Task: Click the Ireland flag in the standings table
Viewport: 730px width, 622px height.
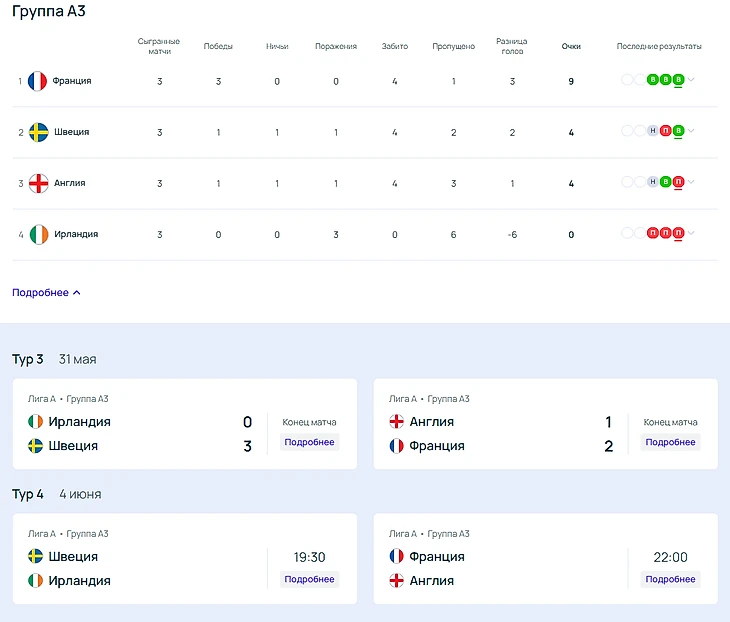Action: pyautogui.click(x=38, y=234)
